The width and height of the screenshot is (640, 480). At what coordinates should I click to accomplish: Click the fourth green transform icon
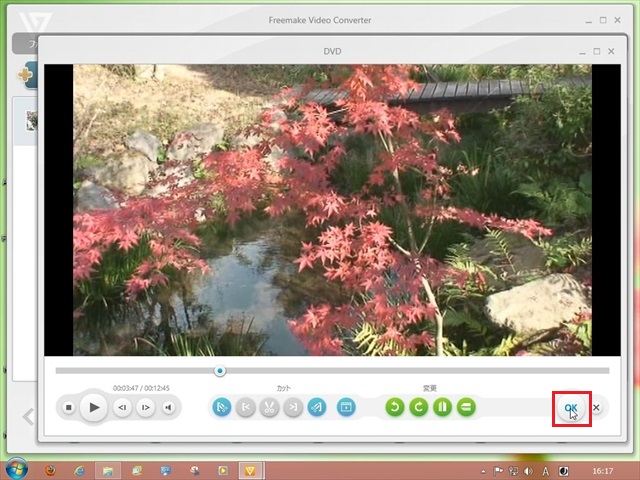point(466,407)
